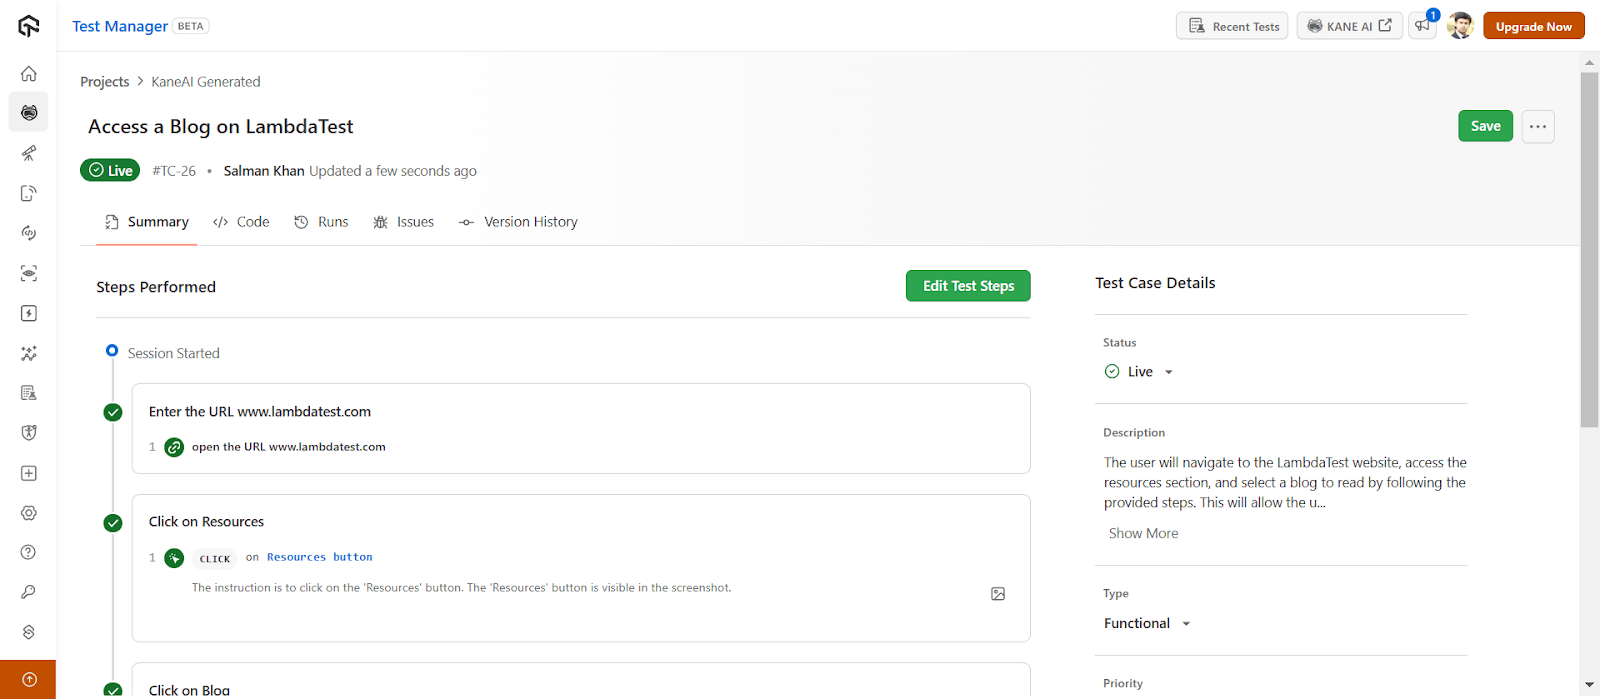This screenshot has width=1600, height=699.
Task: Go to the Projects breadcrumb link
Action: coord(105,82)
